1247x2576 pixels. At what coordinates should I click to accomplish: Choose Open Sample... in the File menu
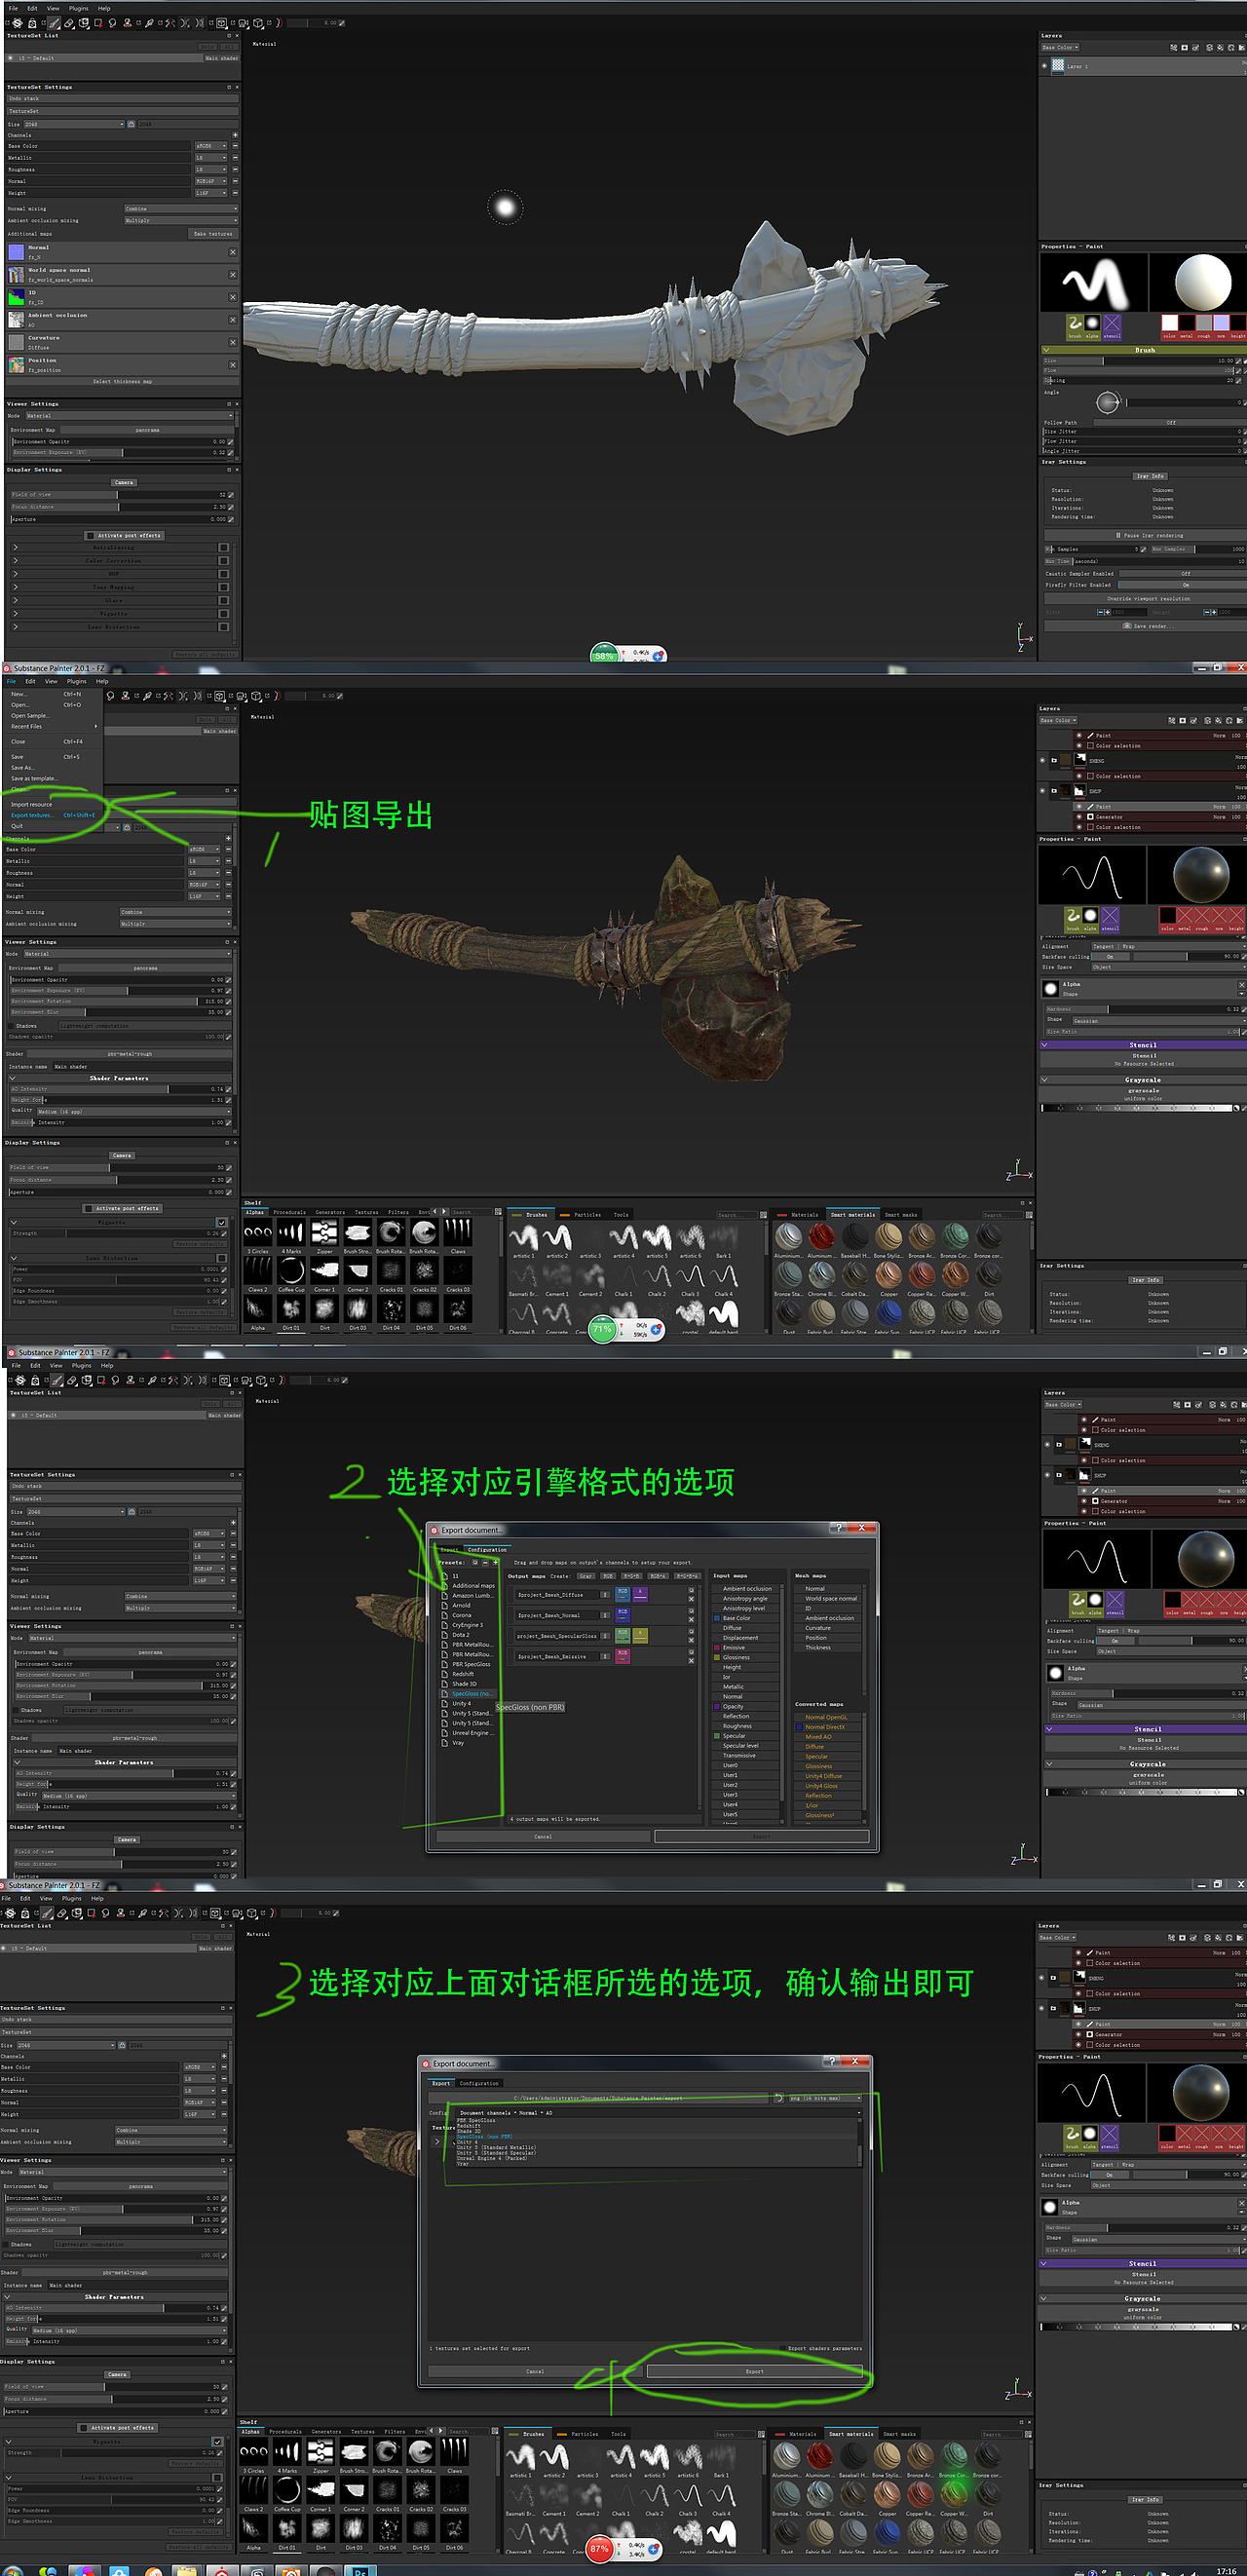point(53,716)
